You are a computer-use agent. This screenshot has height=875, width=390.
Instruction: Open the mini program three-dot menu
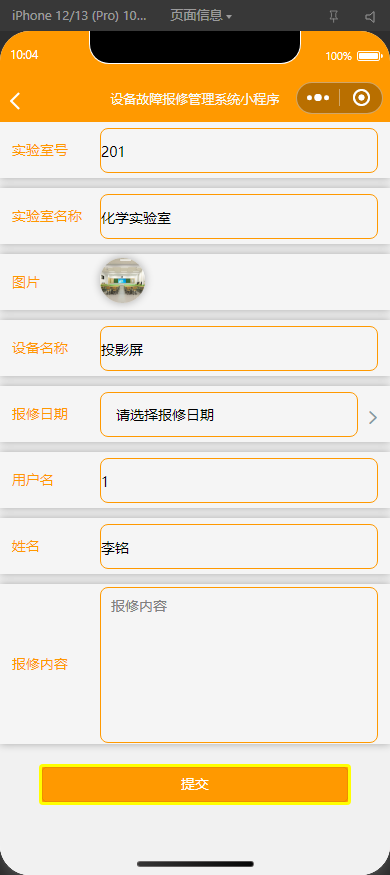point(318,98)
